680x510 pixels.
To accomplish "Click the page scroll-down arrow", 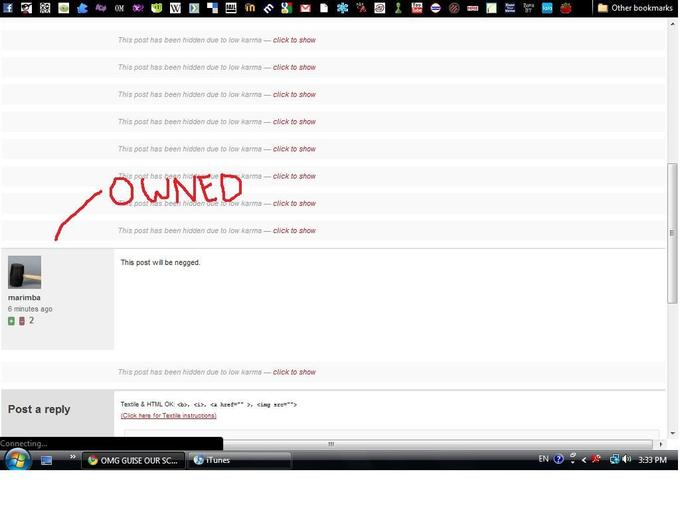I will point(672,433).
